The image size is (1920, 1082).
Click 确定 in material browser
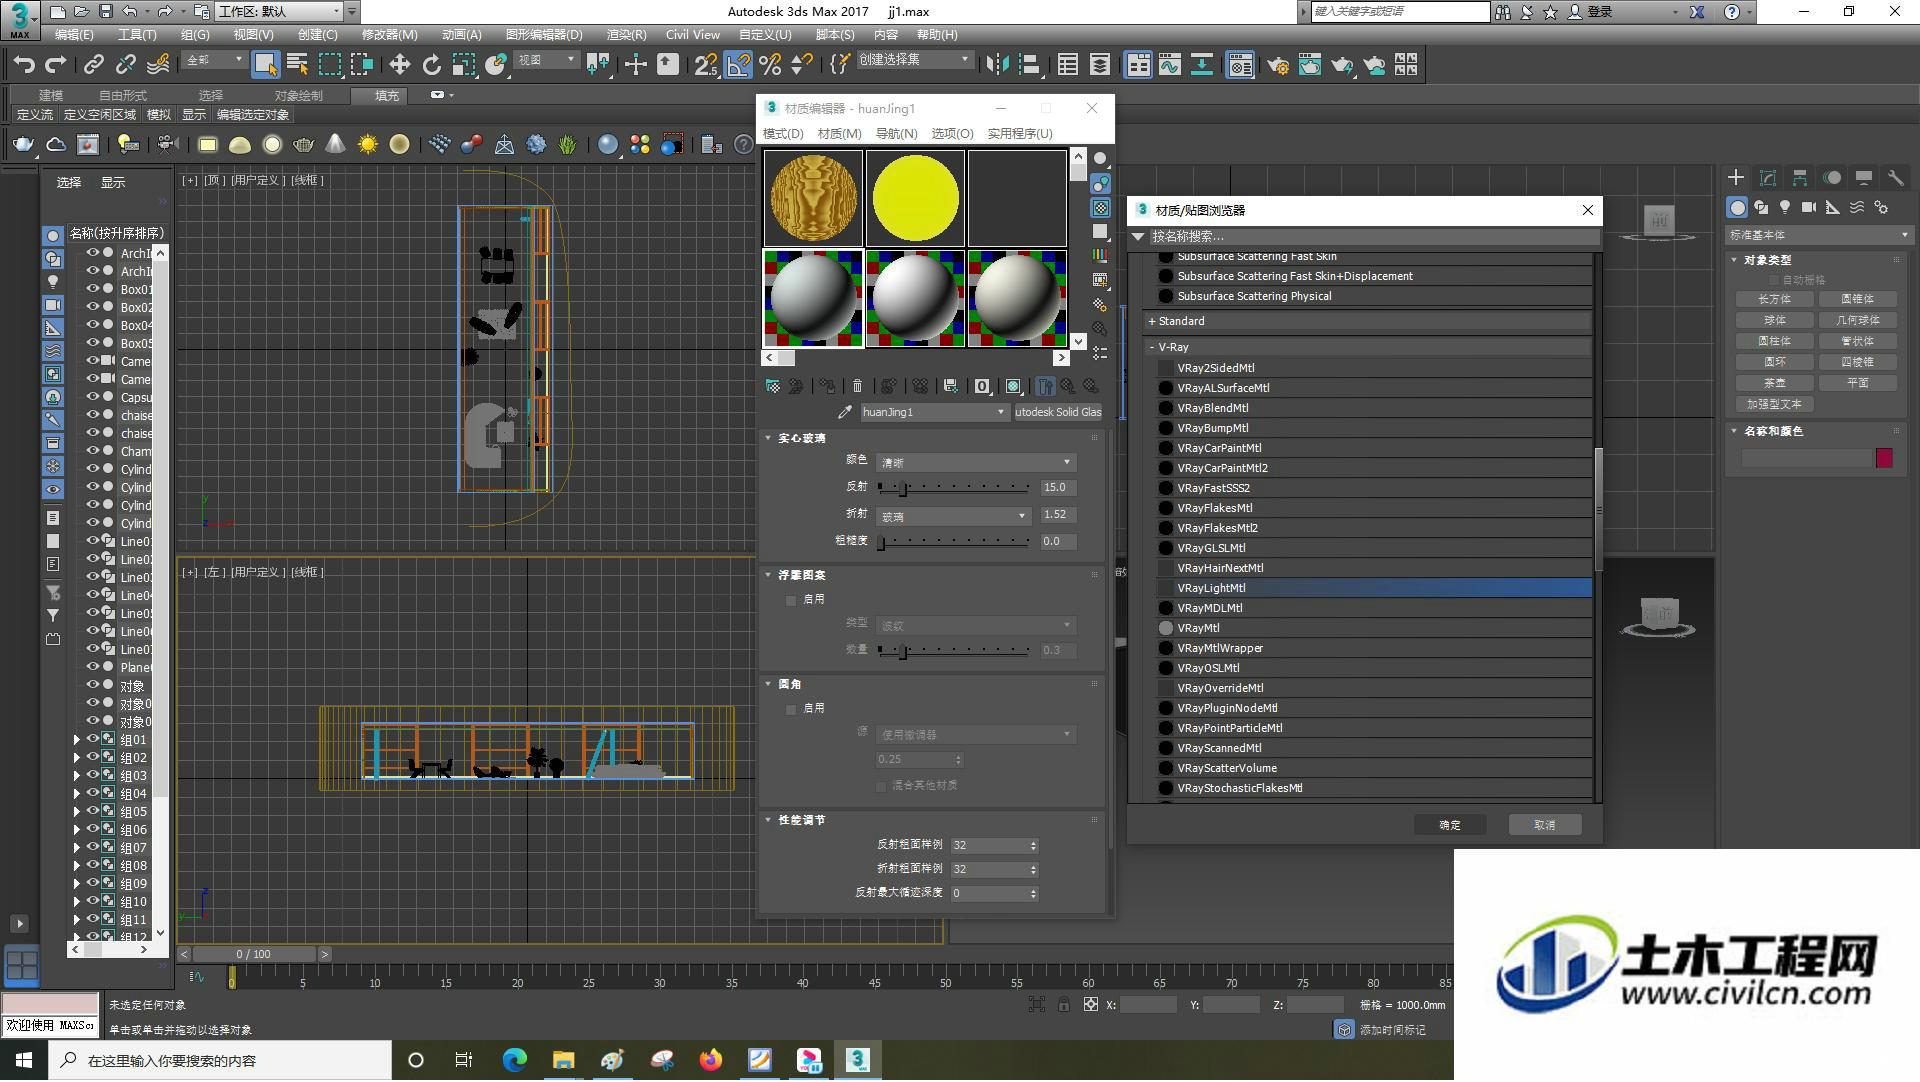tap(1450, 825)
